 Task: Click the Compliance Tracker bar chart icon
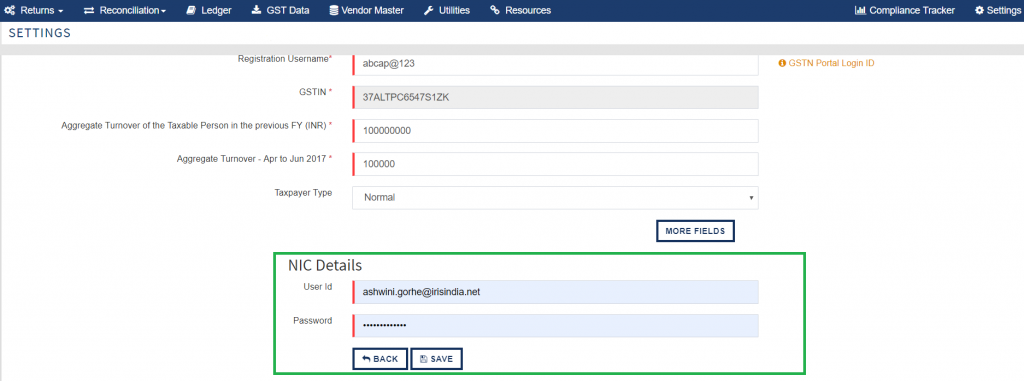860,10
